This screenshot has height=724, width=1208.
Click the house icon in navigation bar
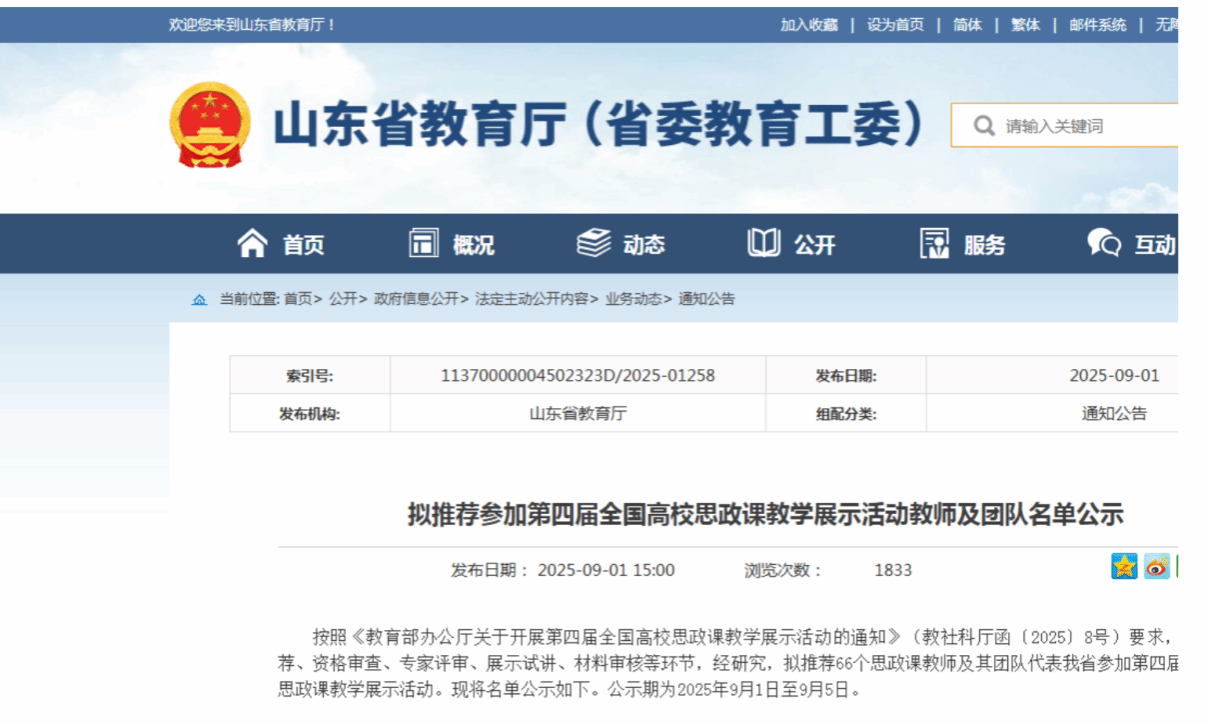click(252, 243)
